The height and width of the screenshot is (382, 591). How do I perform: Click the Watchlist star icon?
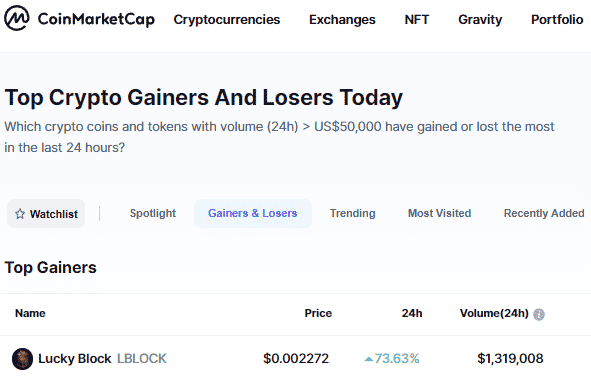pos(20,214)
